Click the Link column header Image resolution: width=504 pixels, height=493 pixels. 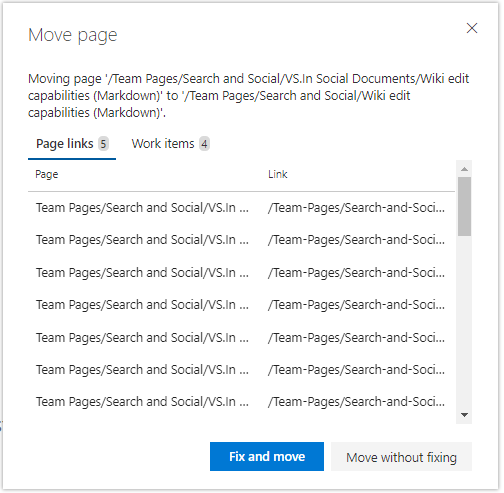click(278, 174)
